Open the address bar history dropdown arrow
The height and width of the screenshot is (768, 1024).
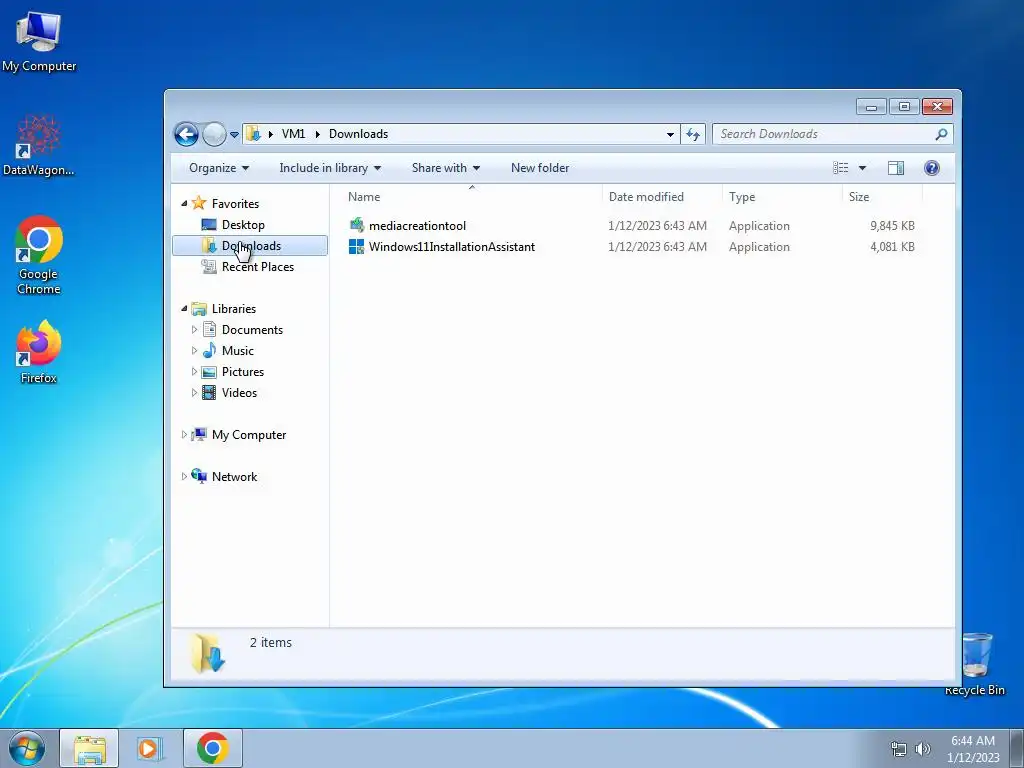pyautogui.click(x=670, y=135)
